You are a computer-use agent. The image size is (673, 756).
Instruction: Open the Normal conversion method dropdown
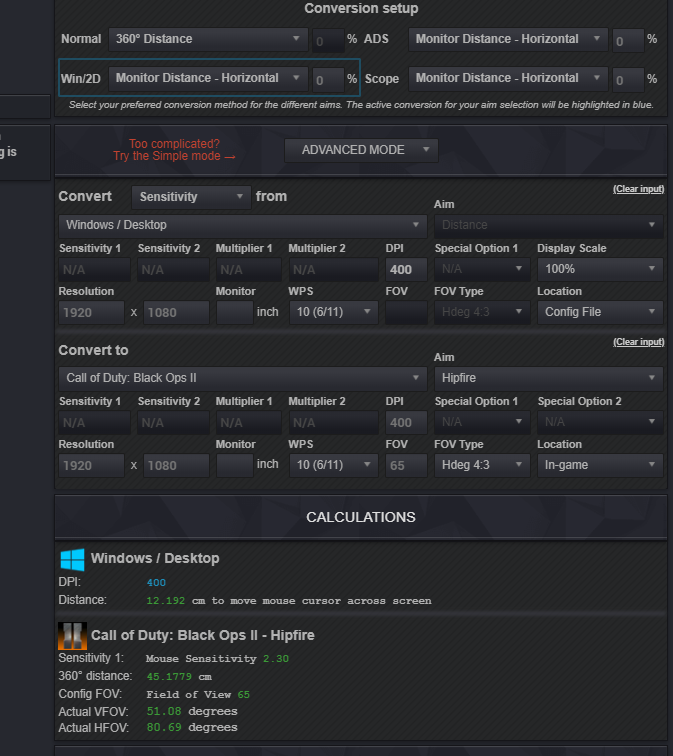208,39
